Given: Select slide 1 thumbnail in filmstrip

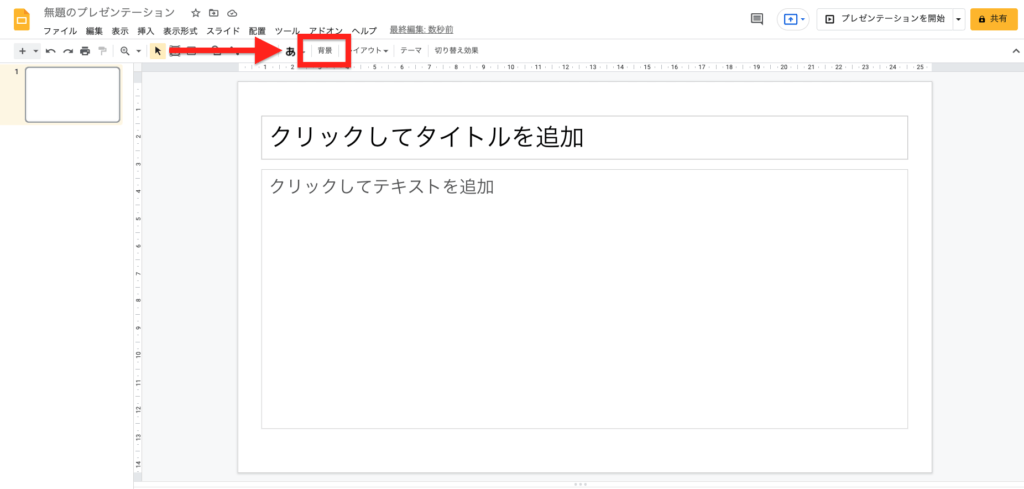Looking at the screenshot, I should point(72,95).
